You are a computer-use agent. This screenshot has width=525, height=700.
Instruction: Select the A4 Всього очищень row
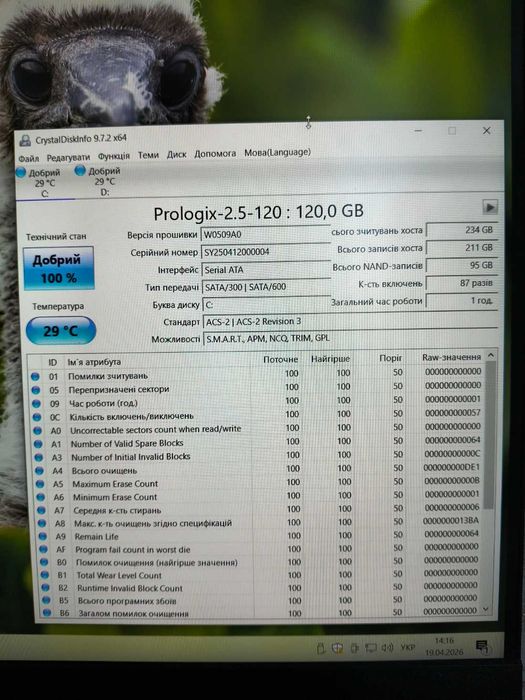click(x=259, y=470)
